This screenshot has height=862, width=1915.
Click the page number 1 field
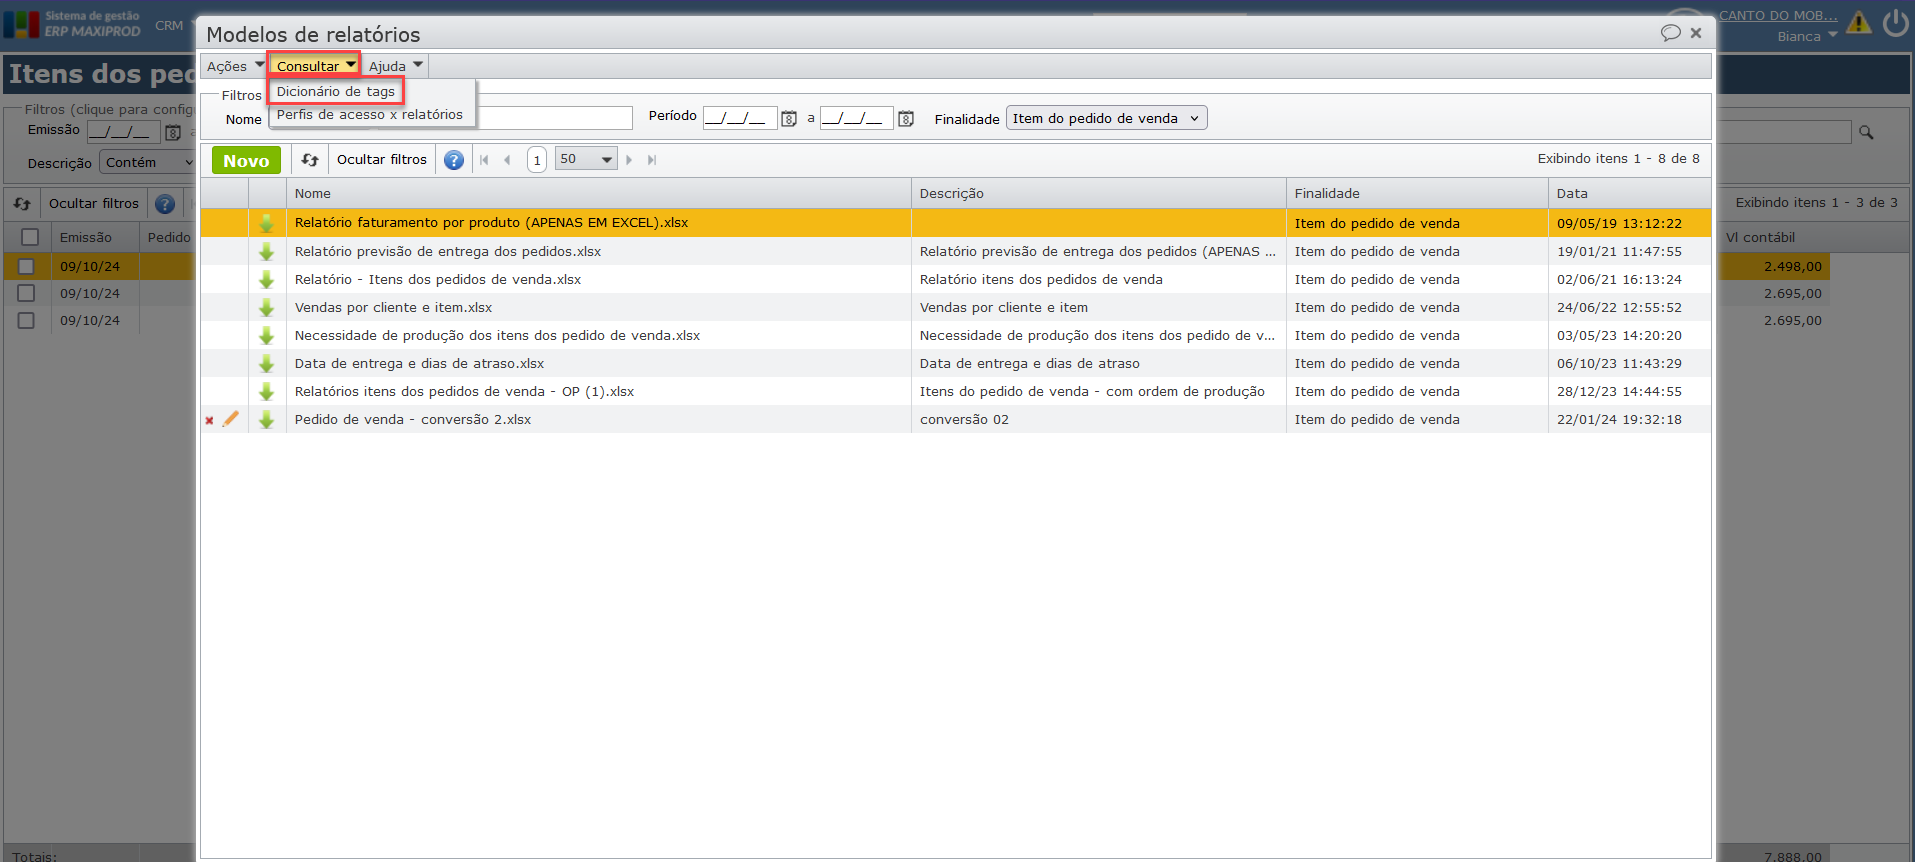pyautogui.click(x=537, y=160)
